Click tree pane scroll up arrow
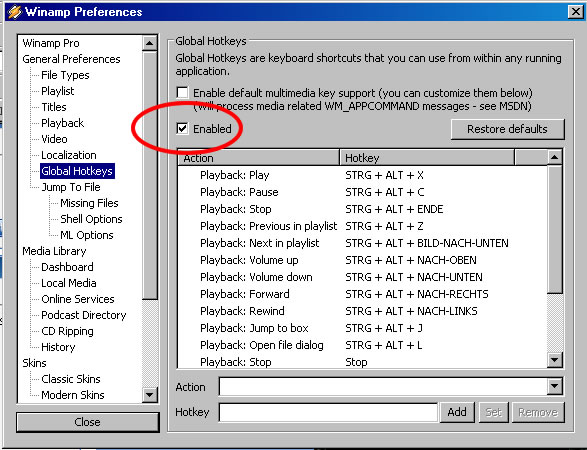The height and width of the screenshot is (450, 587). coord(150,43)
